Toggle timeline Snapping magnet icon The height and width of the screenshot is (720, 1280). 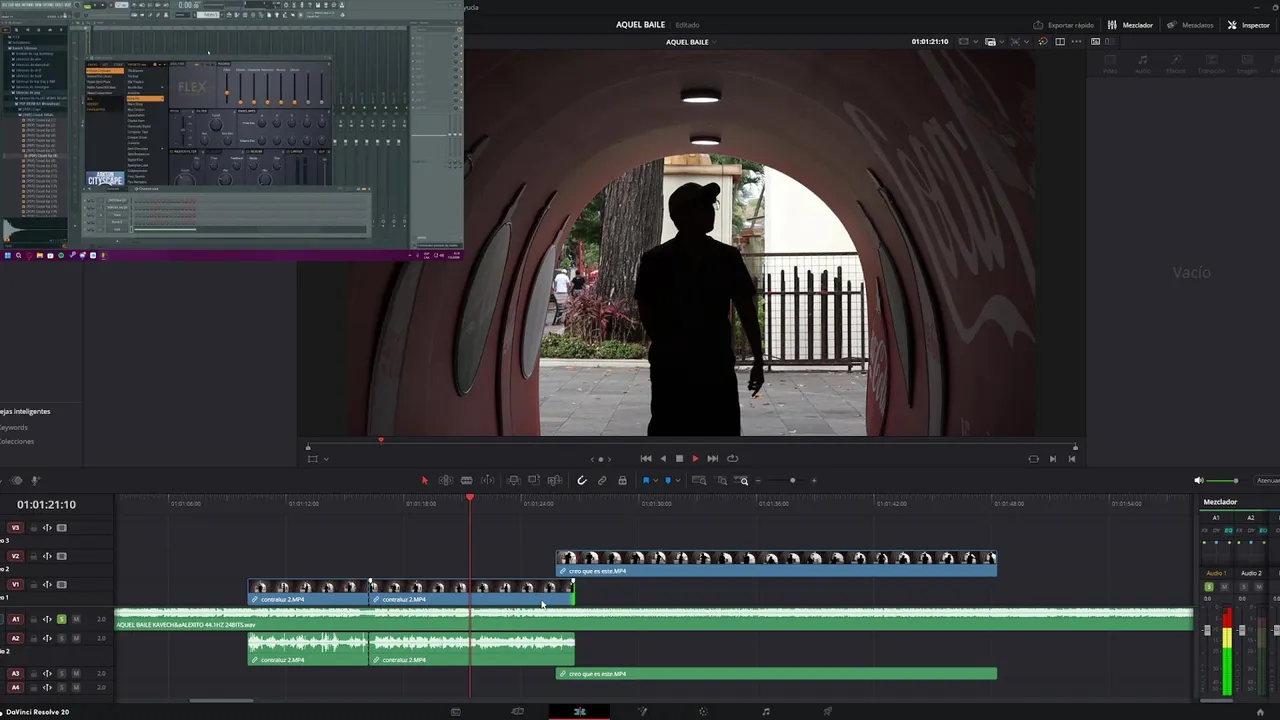[581, 480]
